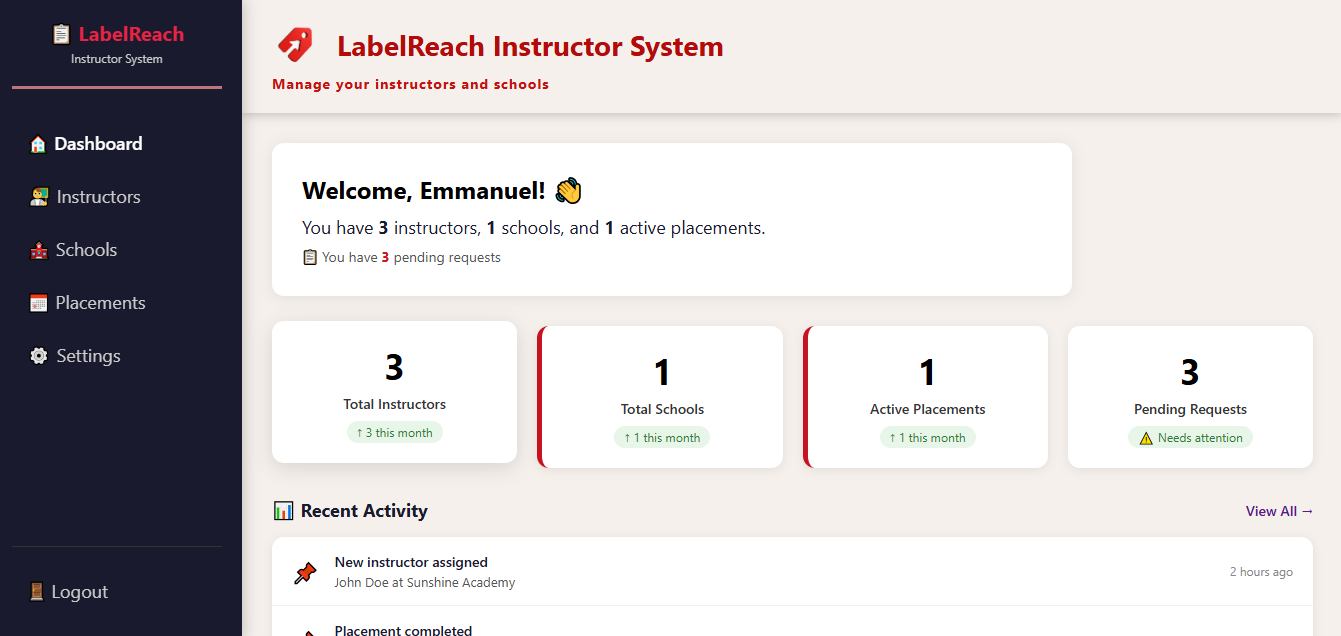Select the New instructor assigned activity row
1341x636 pixels.
coord(792,572)
